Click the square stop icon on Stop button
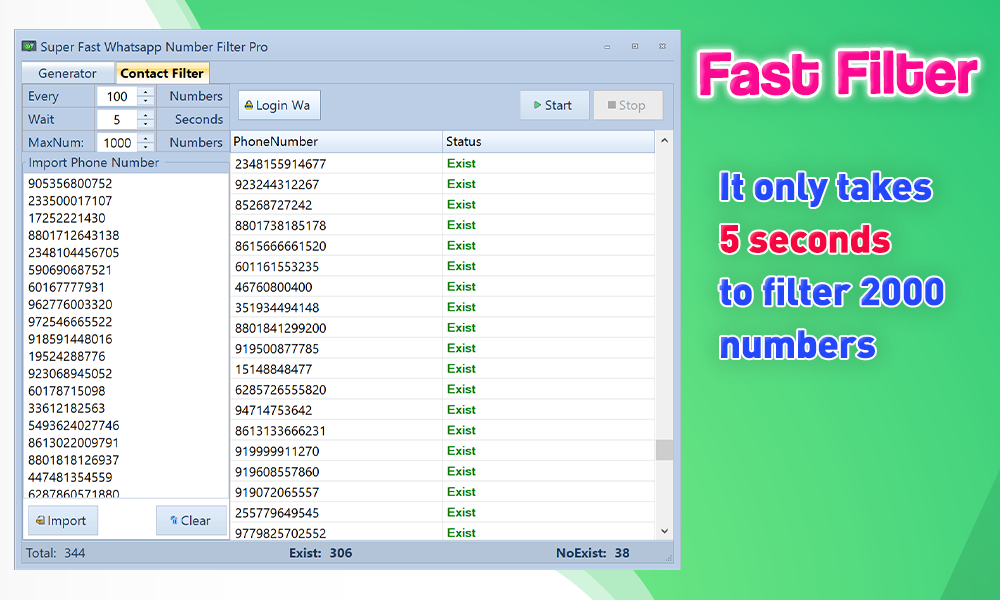 click(614, 104)
